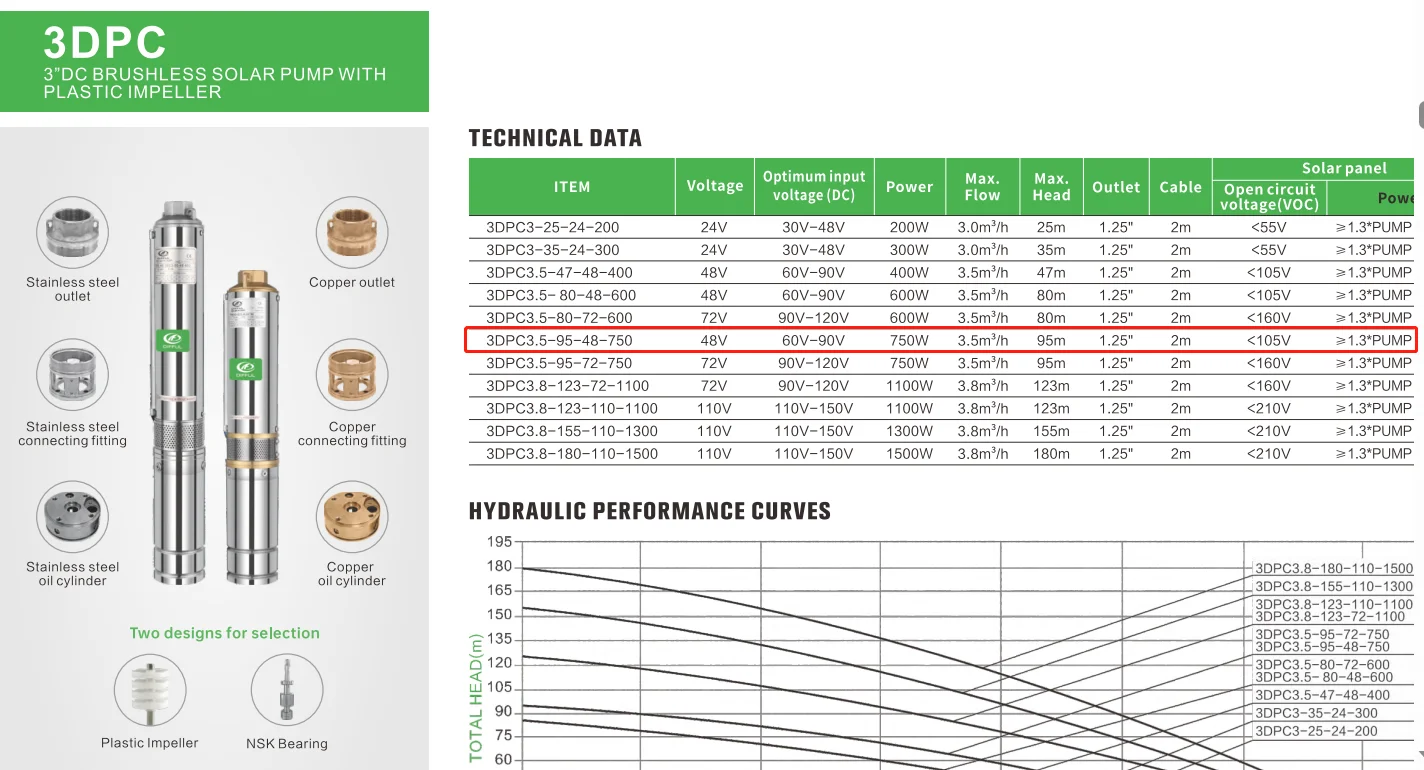Click the 3DPC3.5-47-48-400 curve legend label
Screen dimensions: 1424x770
coord(1322,695)
